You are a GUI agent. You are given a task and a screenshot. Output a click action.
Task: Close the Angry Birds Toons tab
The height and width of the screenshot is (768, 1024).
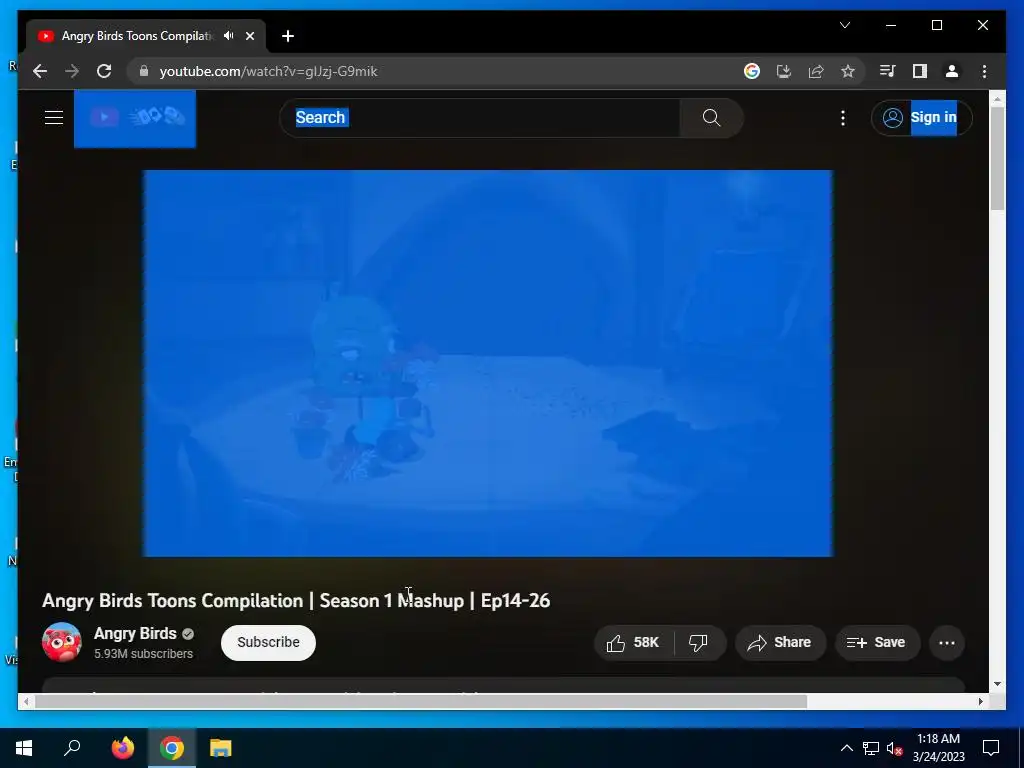pos(249,36)
